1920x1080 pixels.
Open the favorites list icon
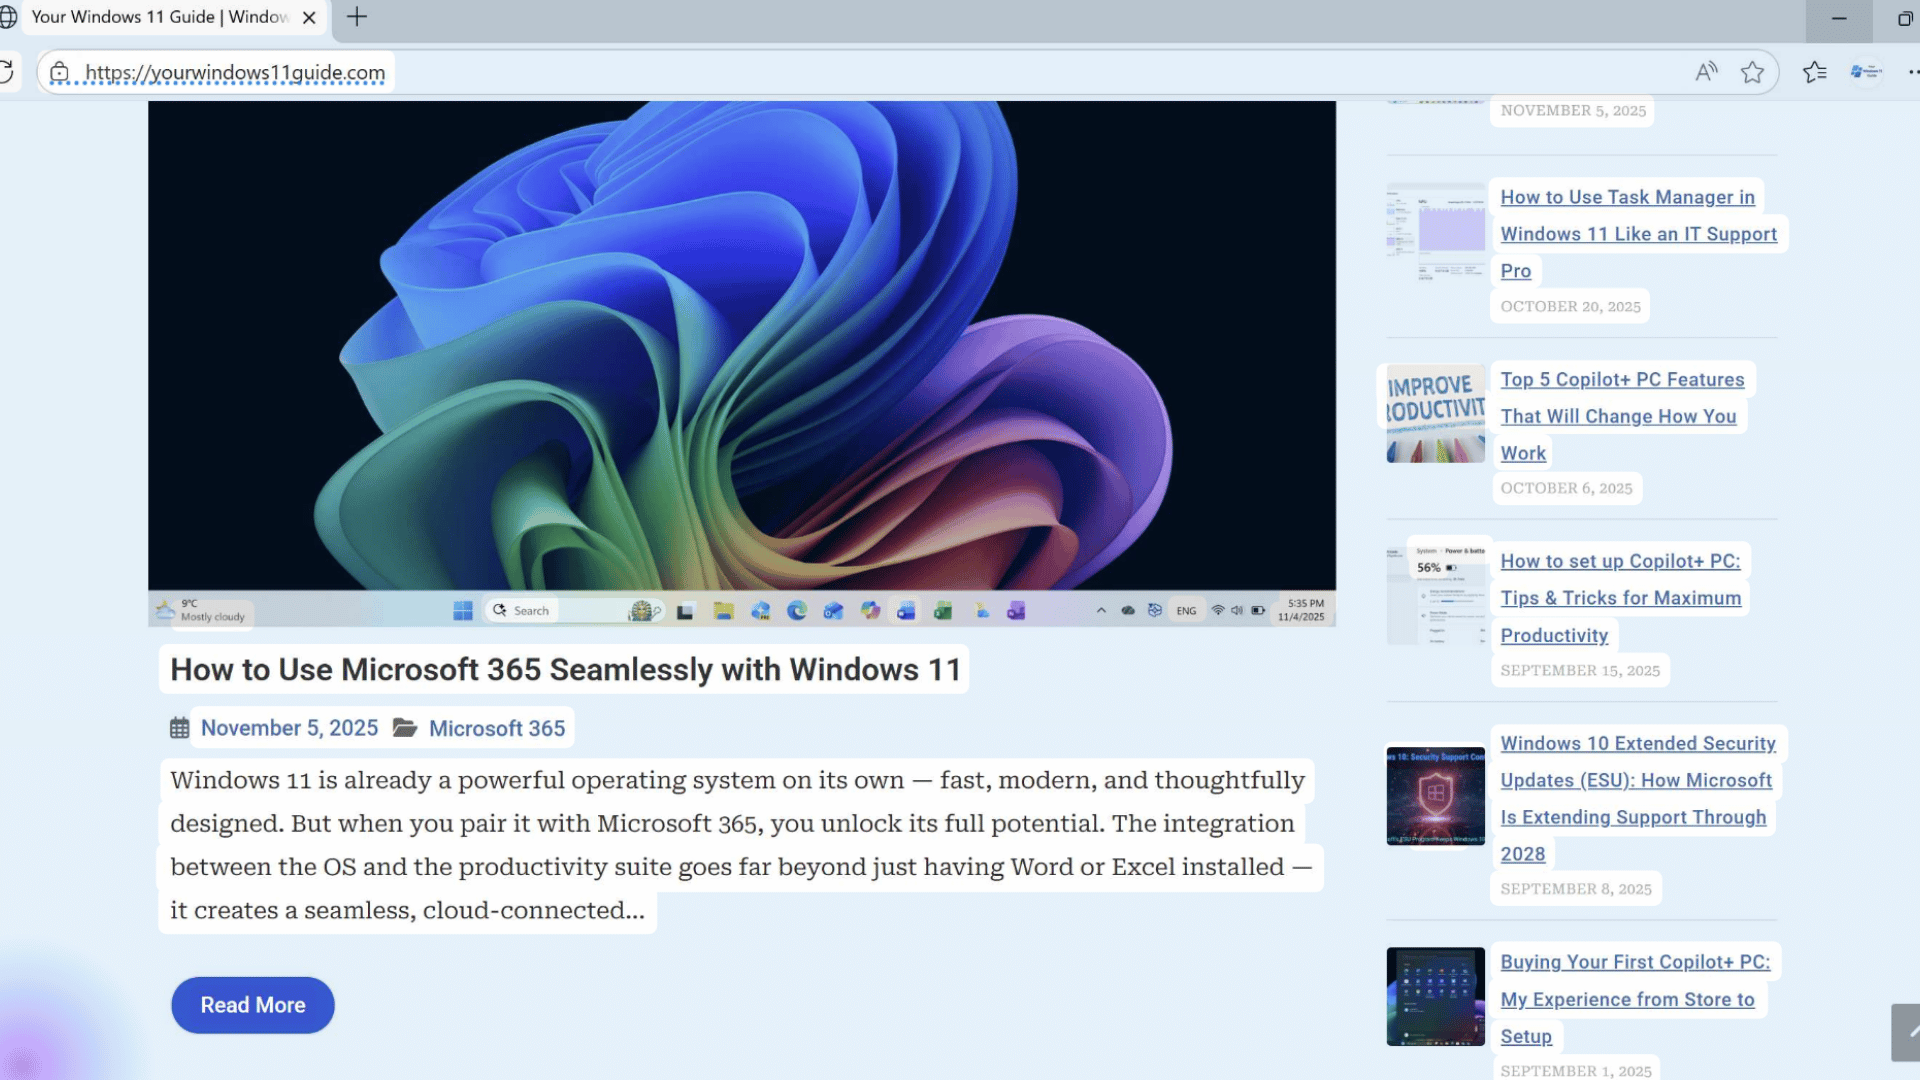click(1814, 71)
